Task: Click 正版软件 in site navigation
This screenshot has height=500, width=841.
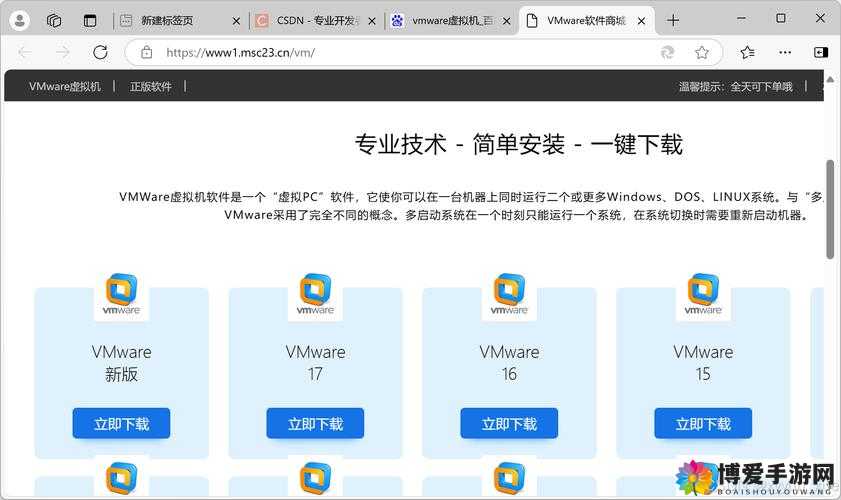Action: [x=151, y=86]
